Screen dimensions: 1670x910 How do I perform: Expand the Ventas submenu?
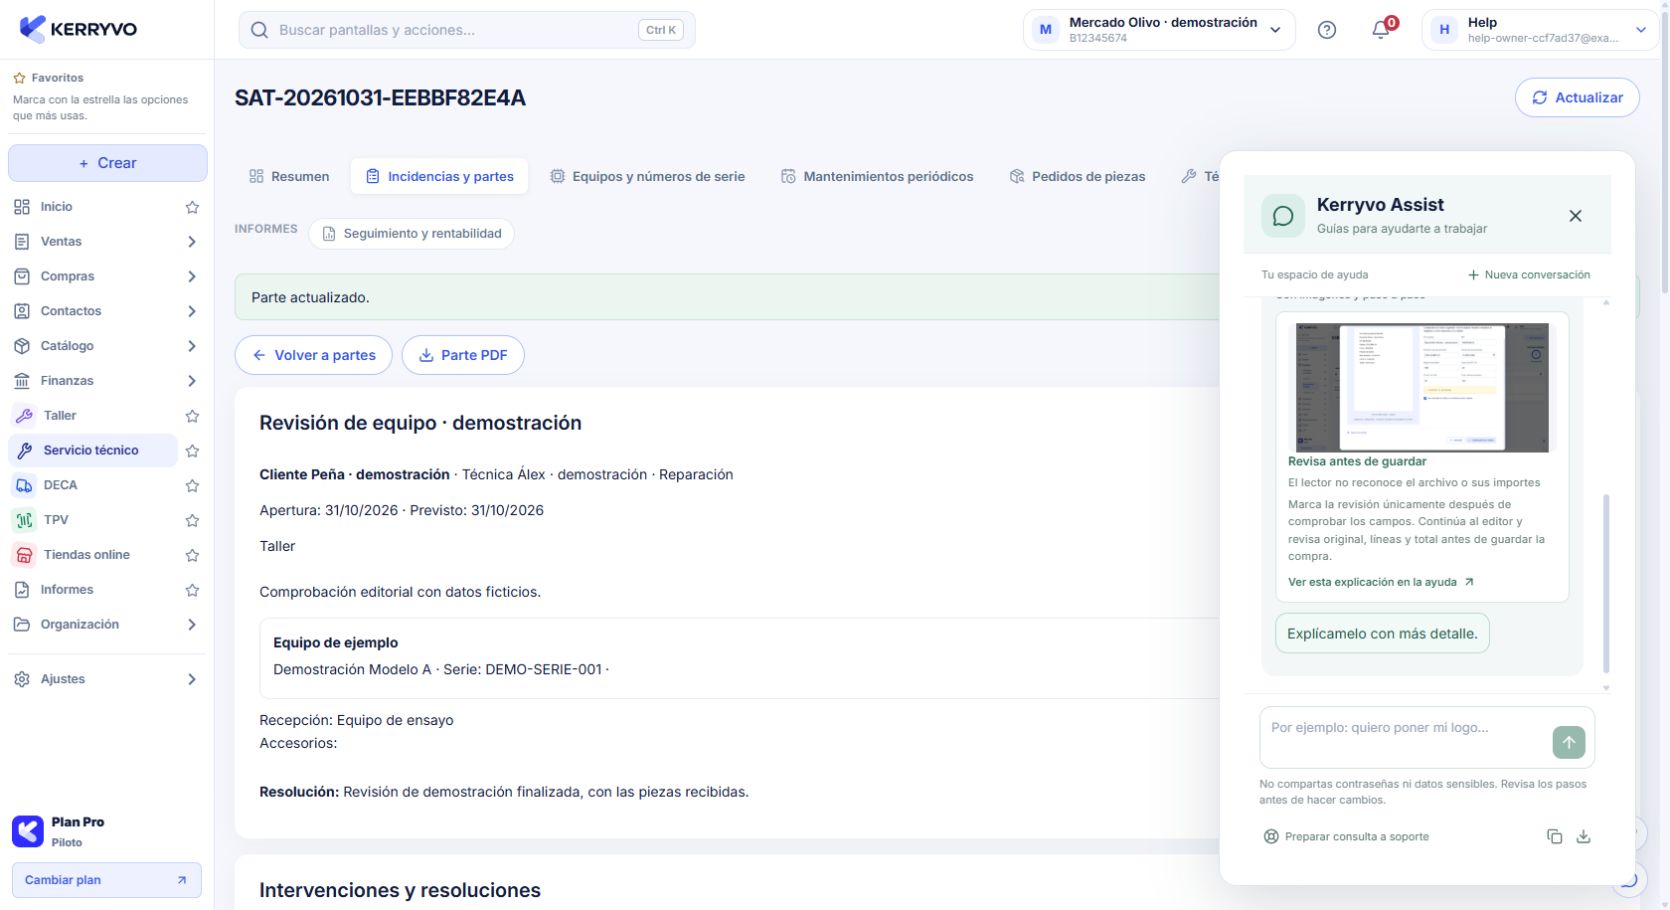[192, 242]
